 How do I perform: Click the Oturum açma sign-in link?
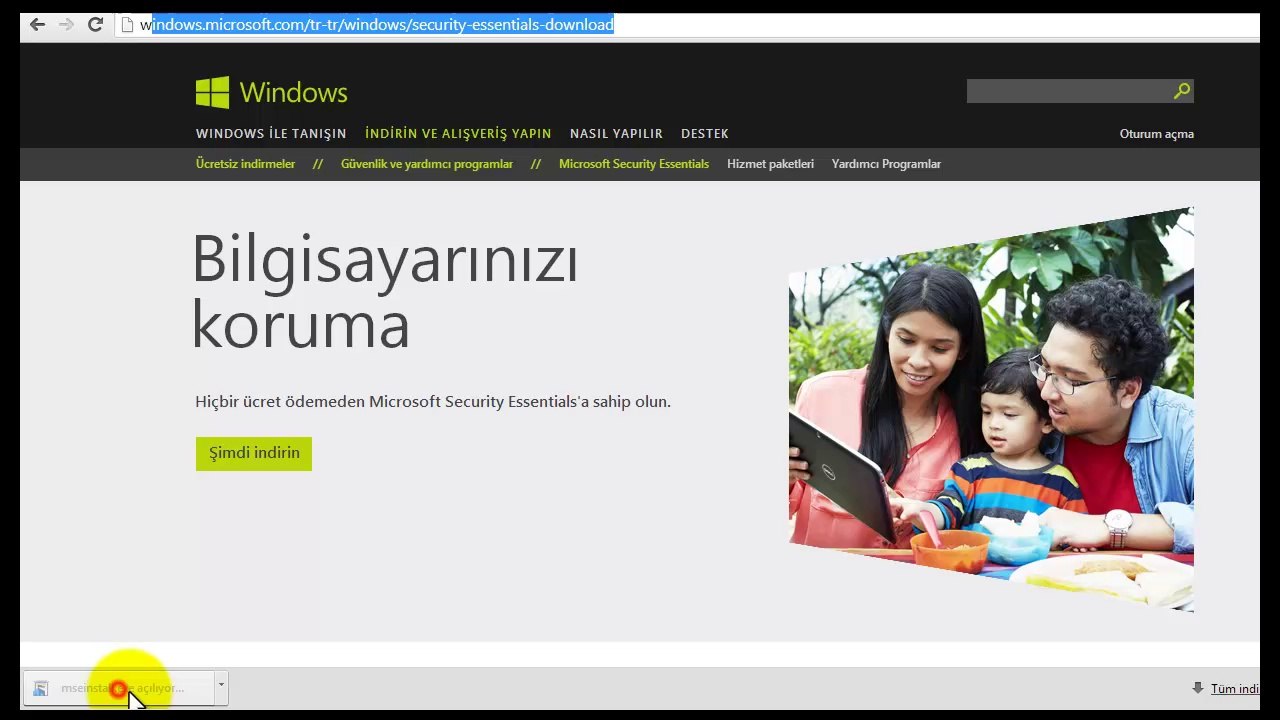pos(1157,134)
